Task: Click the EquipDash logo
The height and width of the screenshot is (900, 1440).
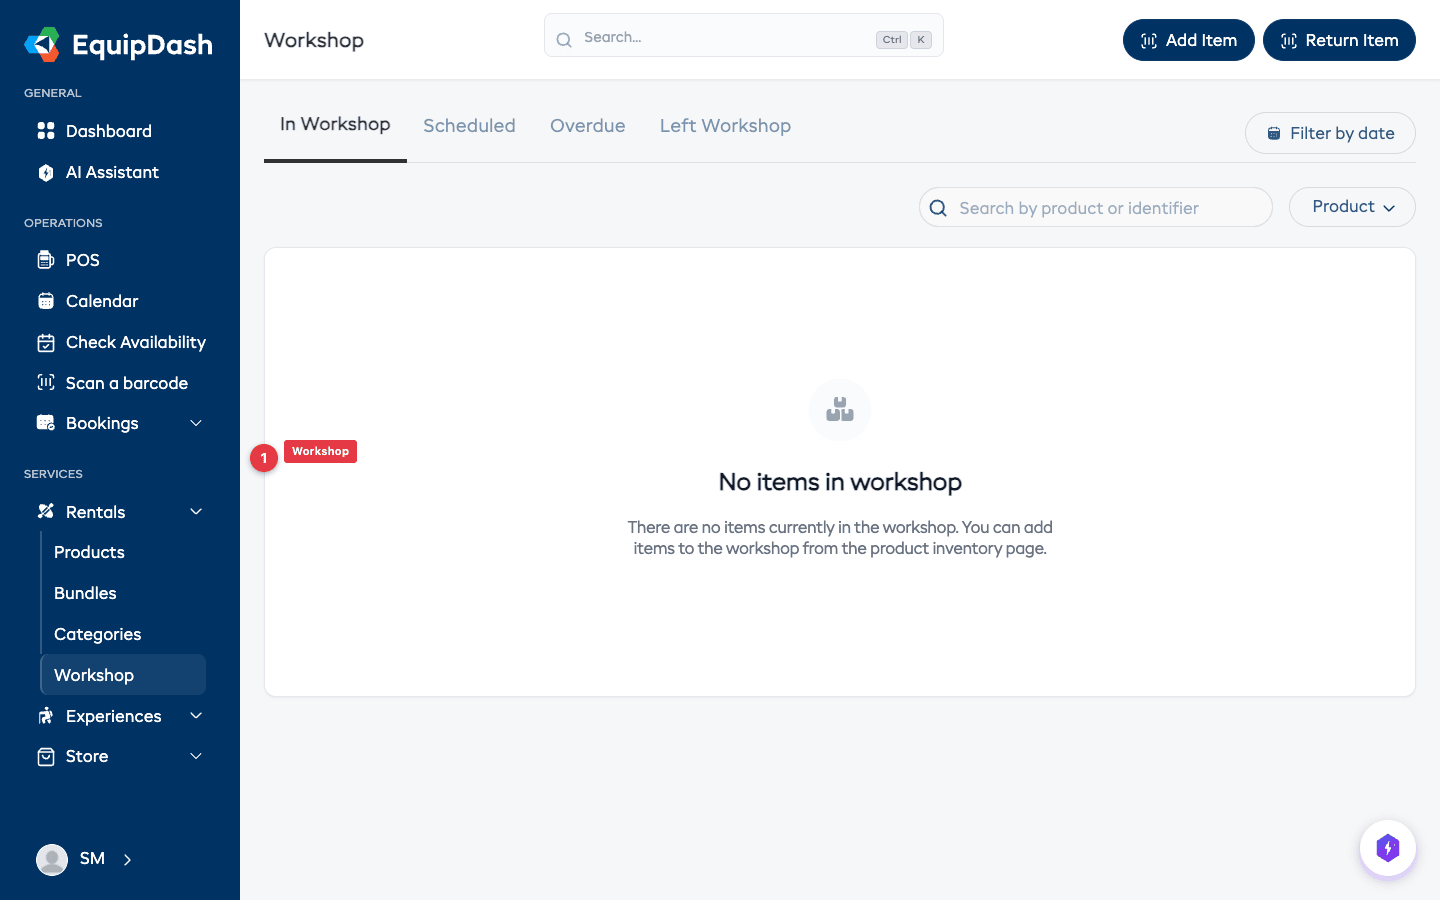Action: pos(118,44)
